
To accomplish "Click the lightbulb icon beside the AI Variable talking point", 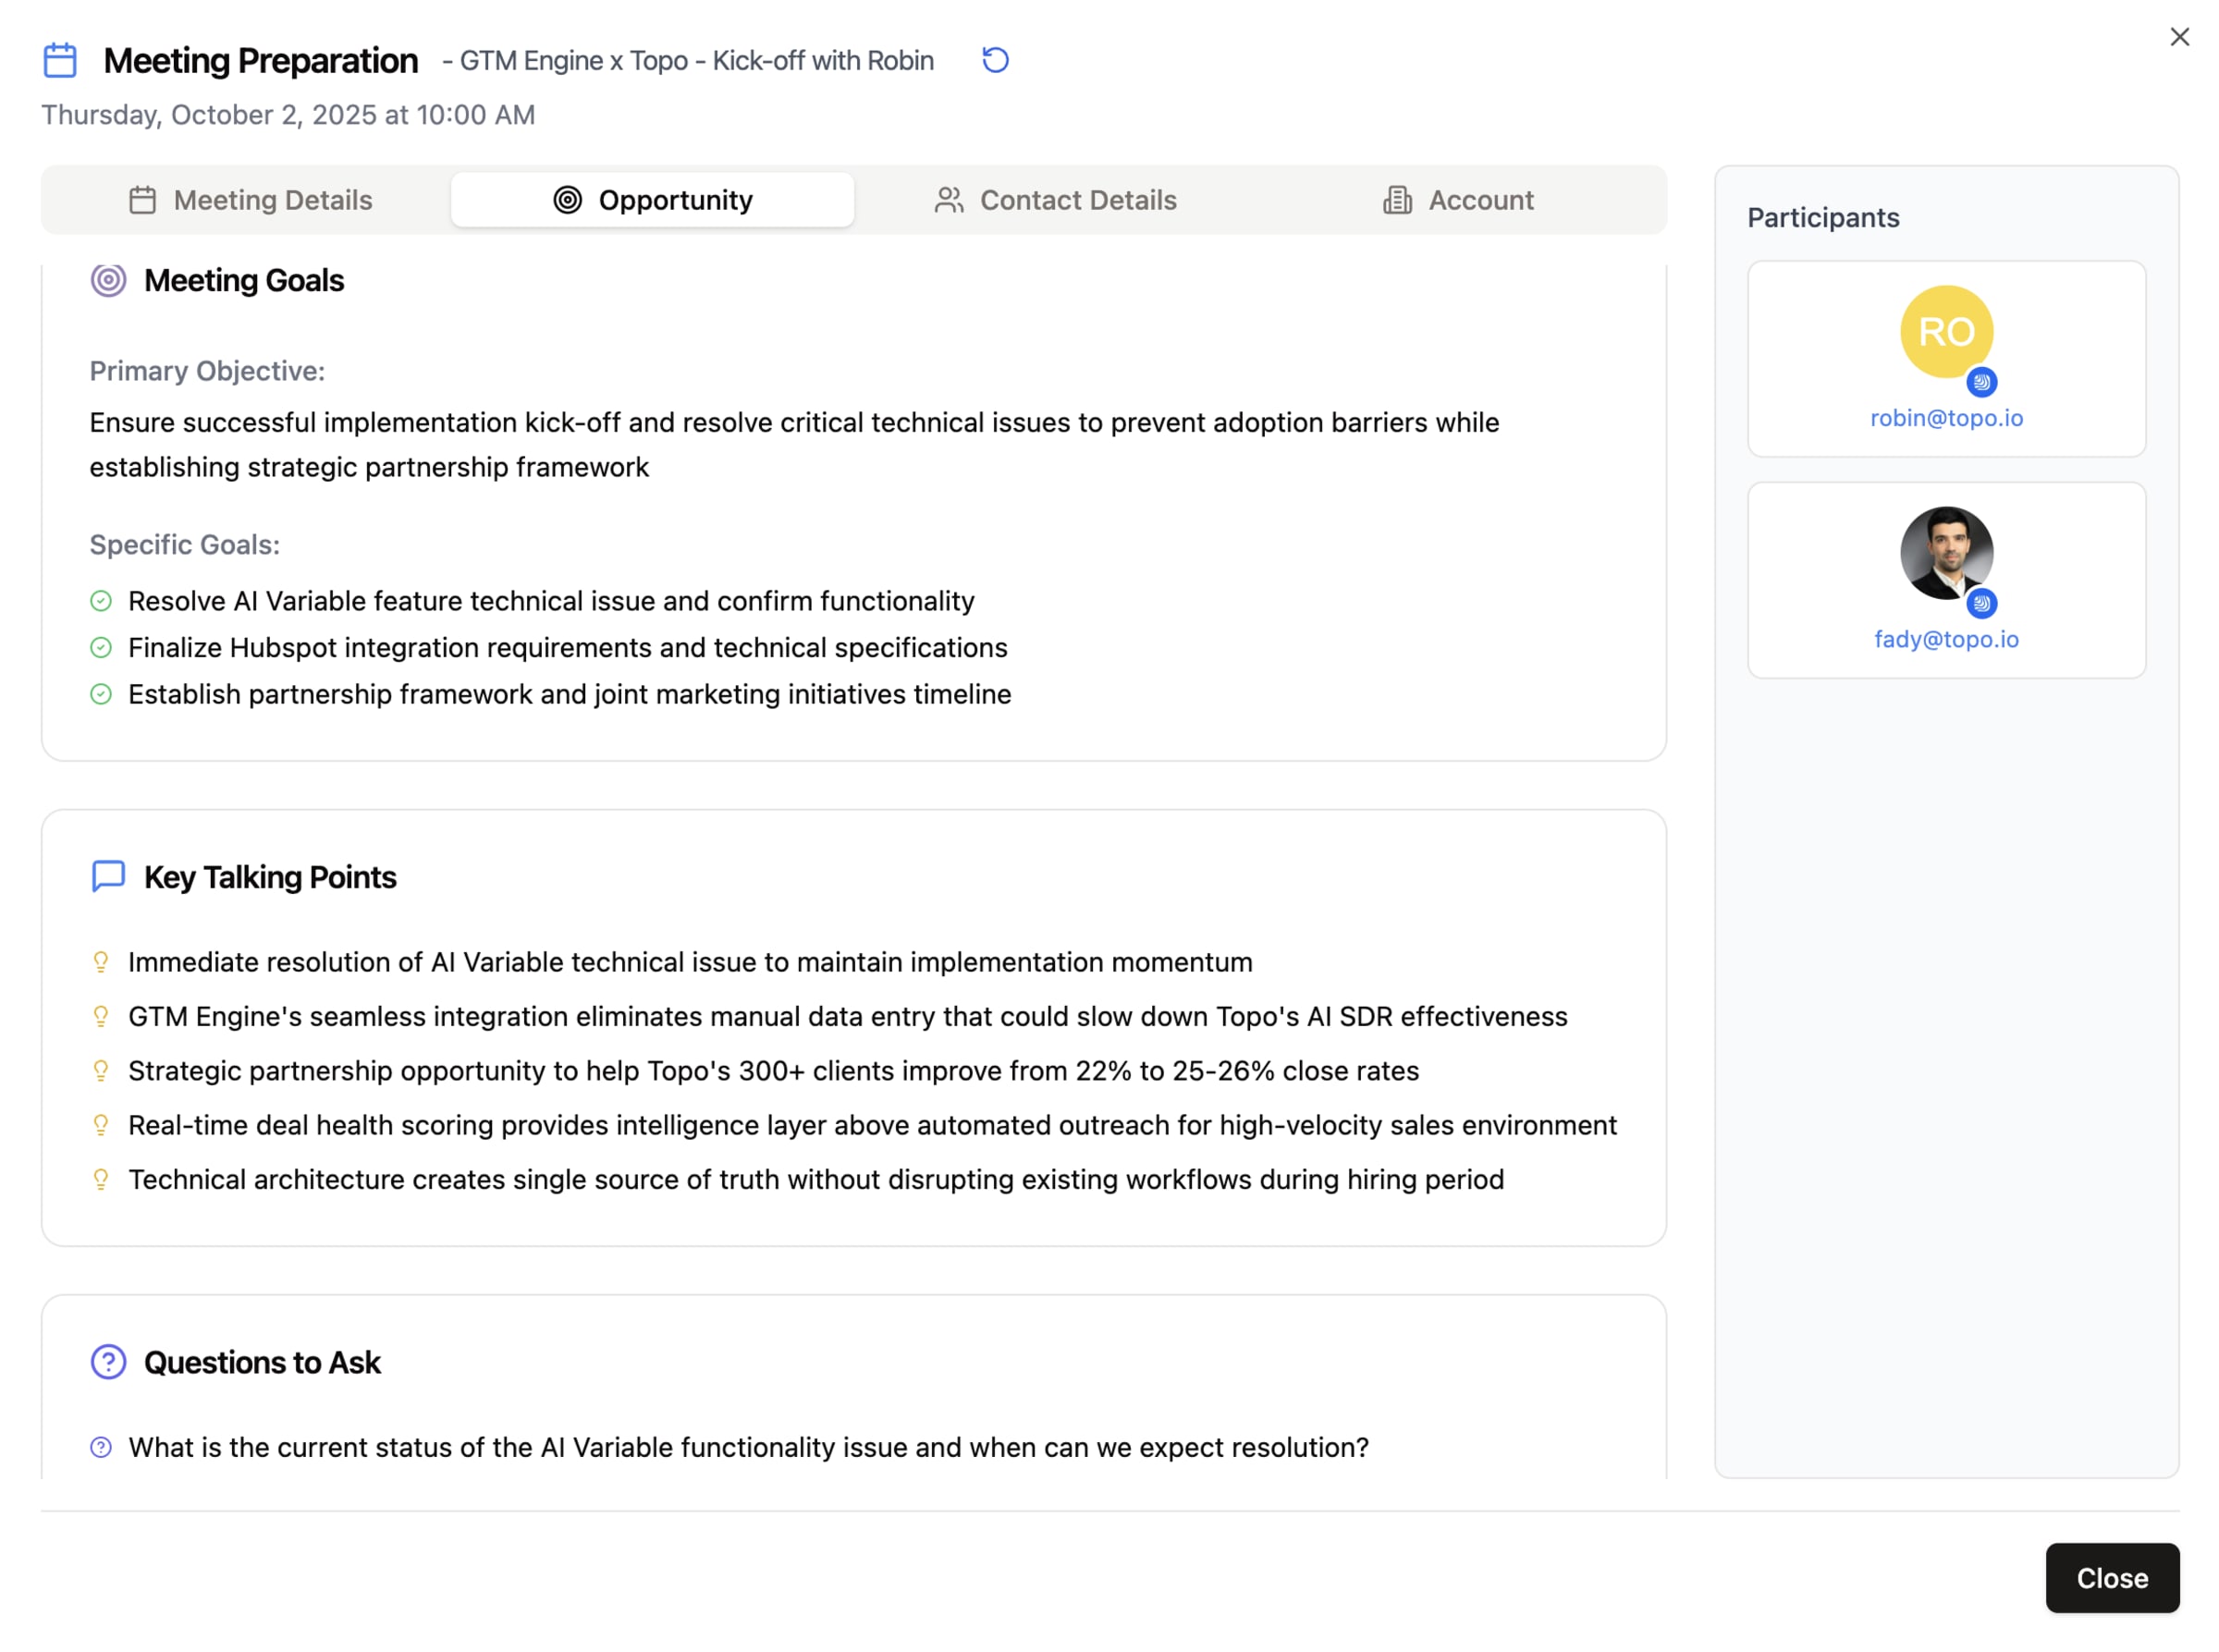I will click(101, 962).
